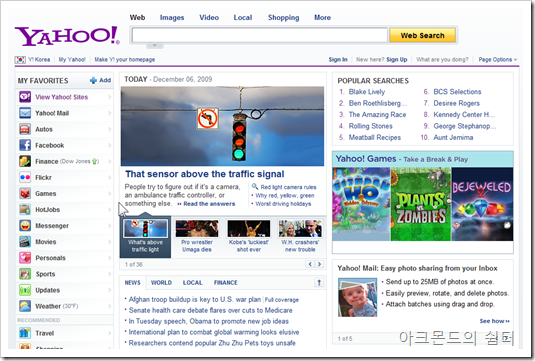535x361 pixels.
Task: Click the HotJobs briefcase icon
Action: pos(25,210)
